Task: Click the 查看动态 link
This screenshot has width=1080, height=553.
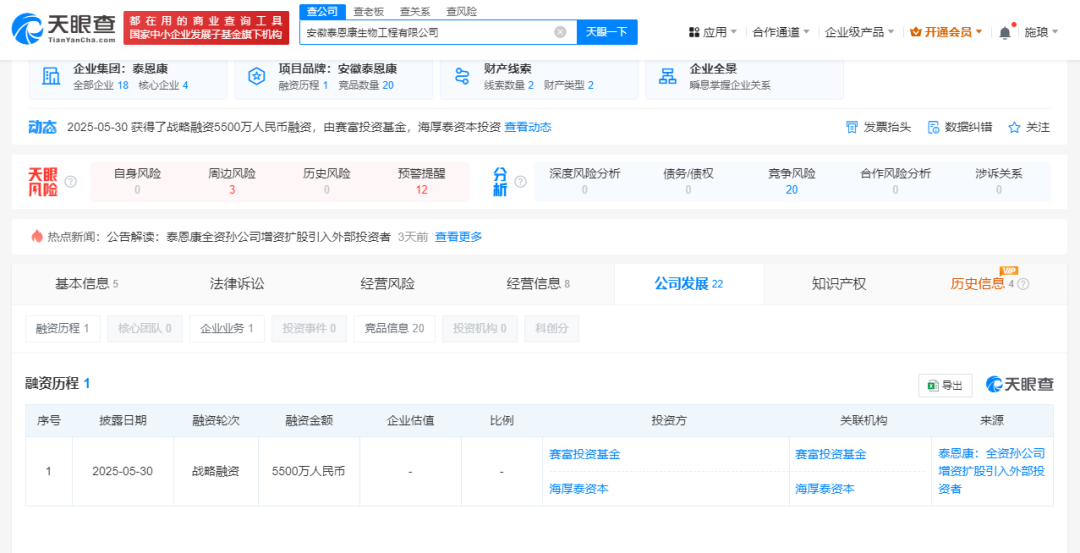Action: click(528, 127)
